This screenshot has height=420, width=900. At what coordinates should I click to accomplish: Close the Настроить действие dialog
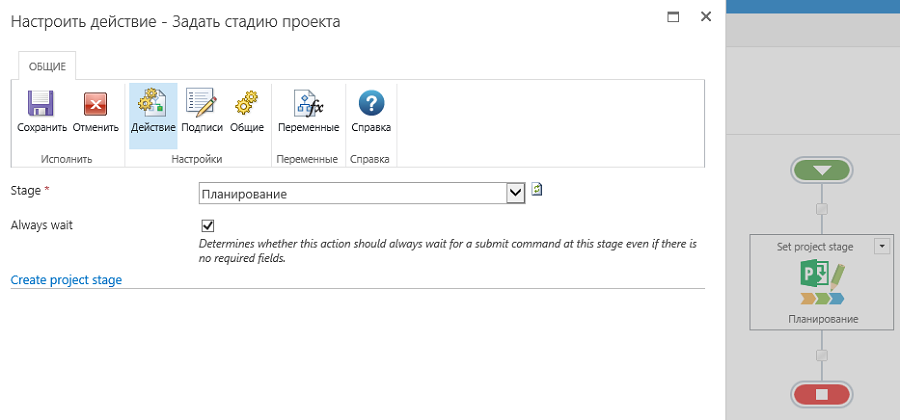coord(705,17)
